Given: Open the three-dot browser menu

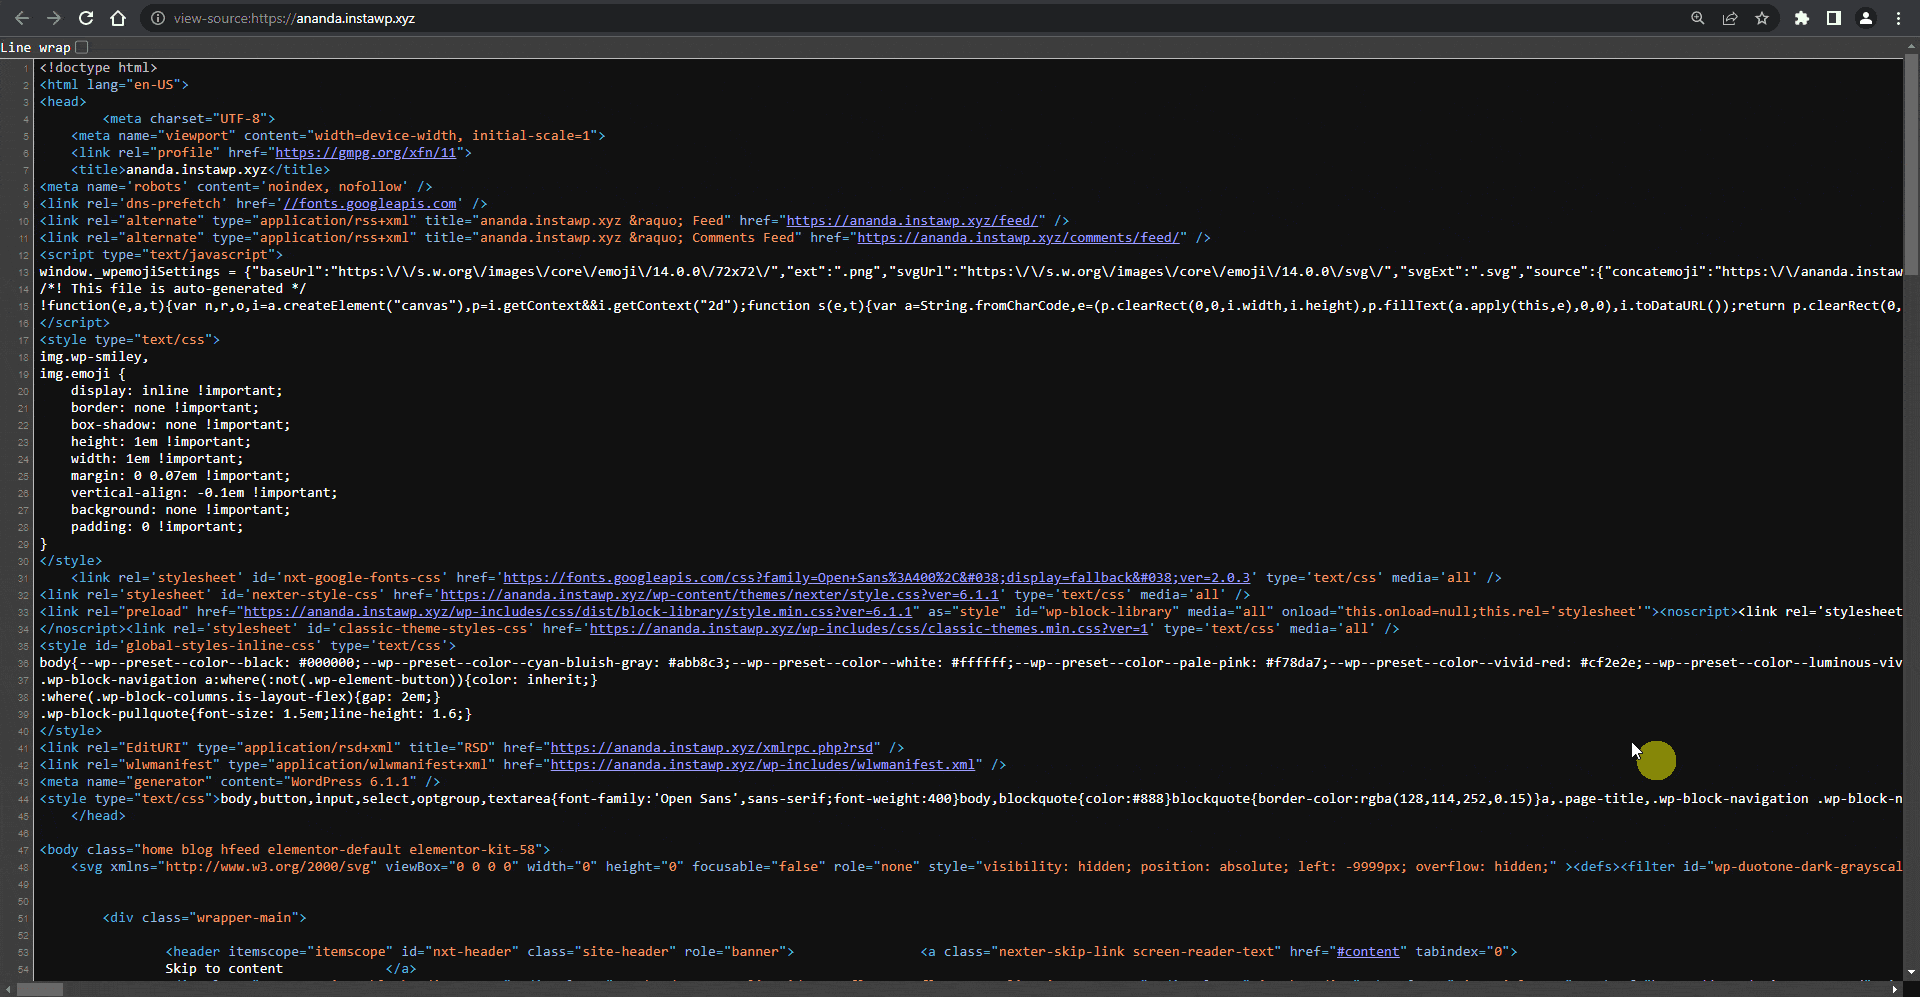Looking at the screenshot, I should (1898, 18).
